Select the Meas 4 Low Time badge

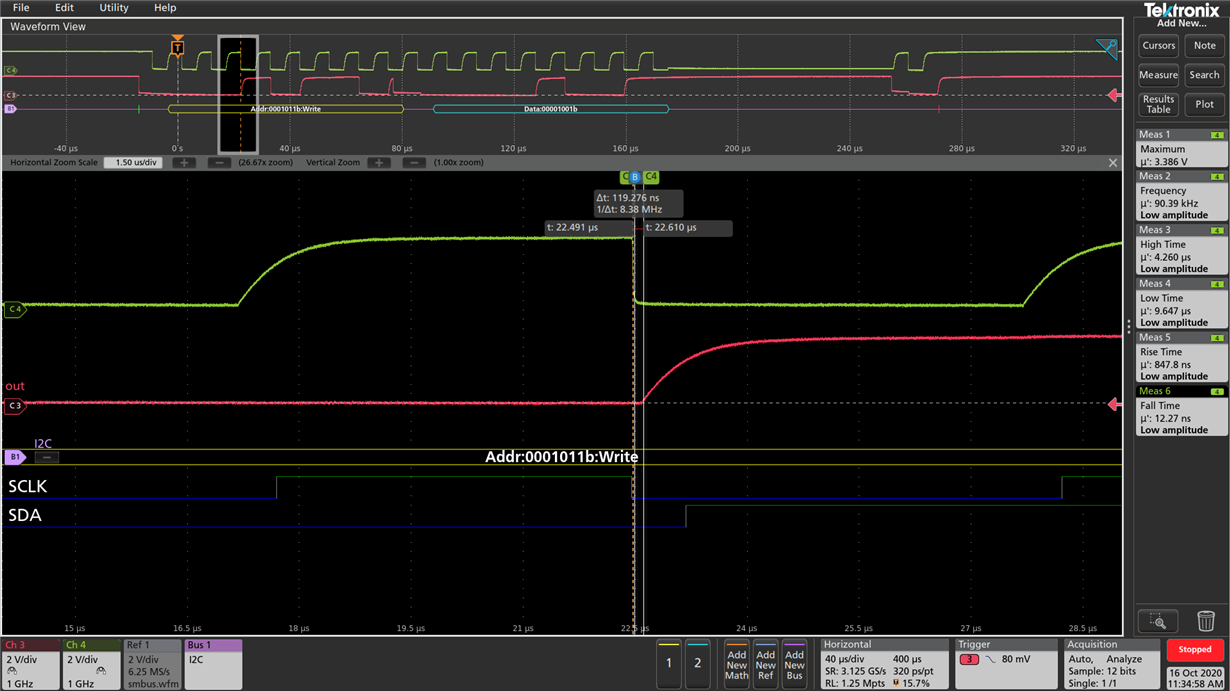click(1182, 303)
